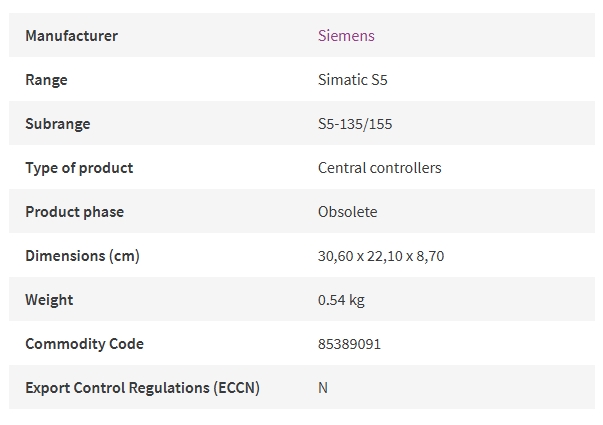Select the Subrange label
Screen dimensions: 603x425
(58, 124)
